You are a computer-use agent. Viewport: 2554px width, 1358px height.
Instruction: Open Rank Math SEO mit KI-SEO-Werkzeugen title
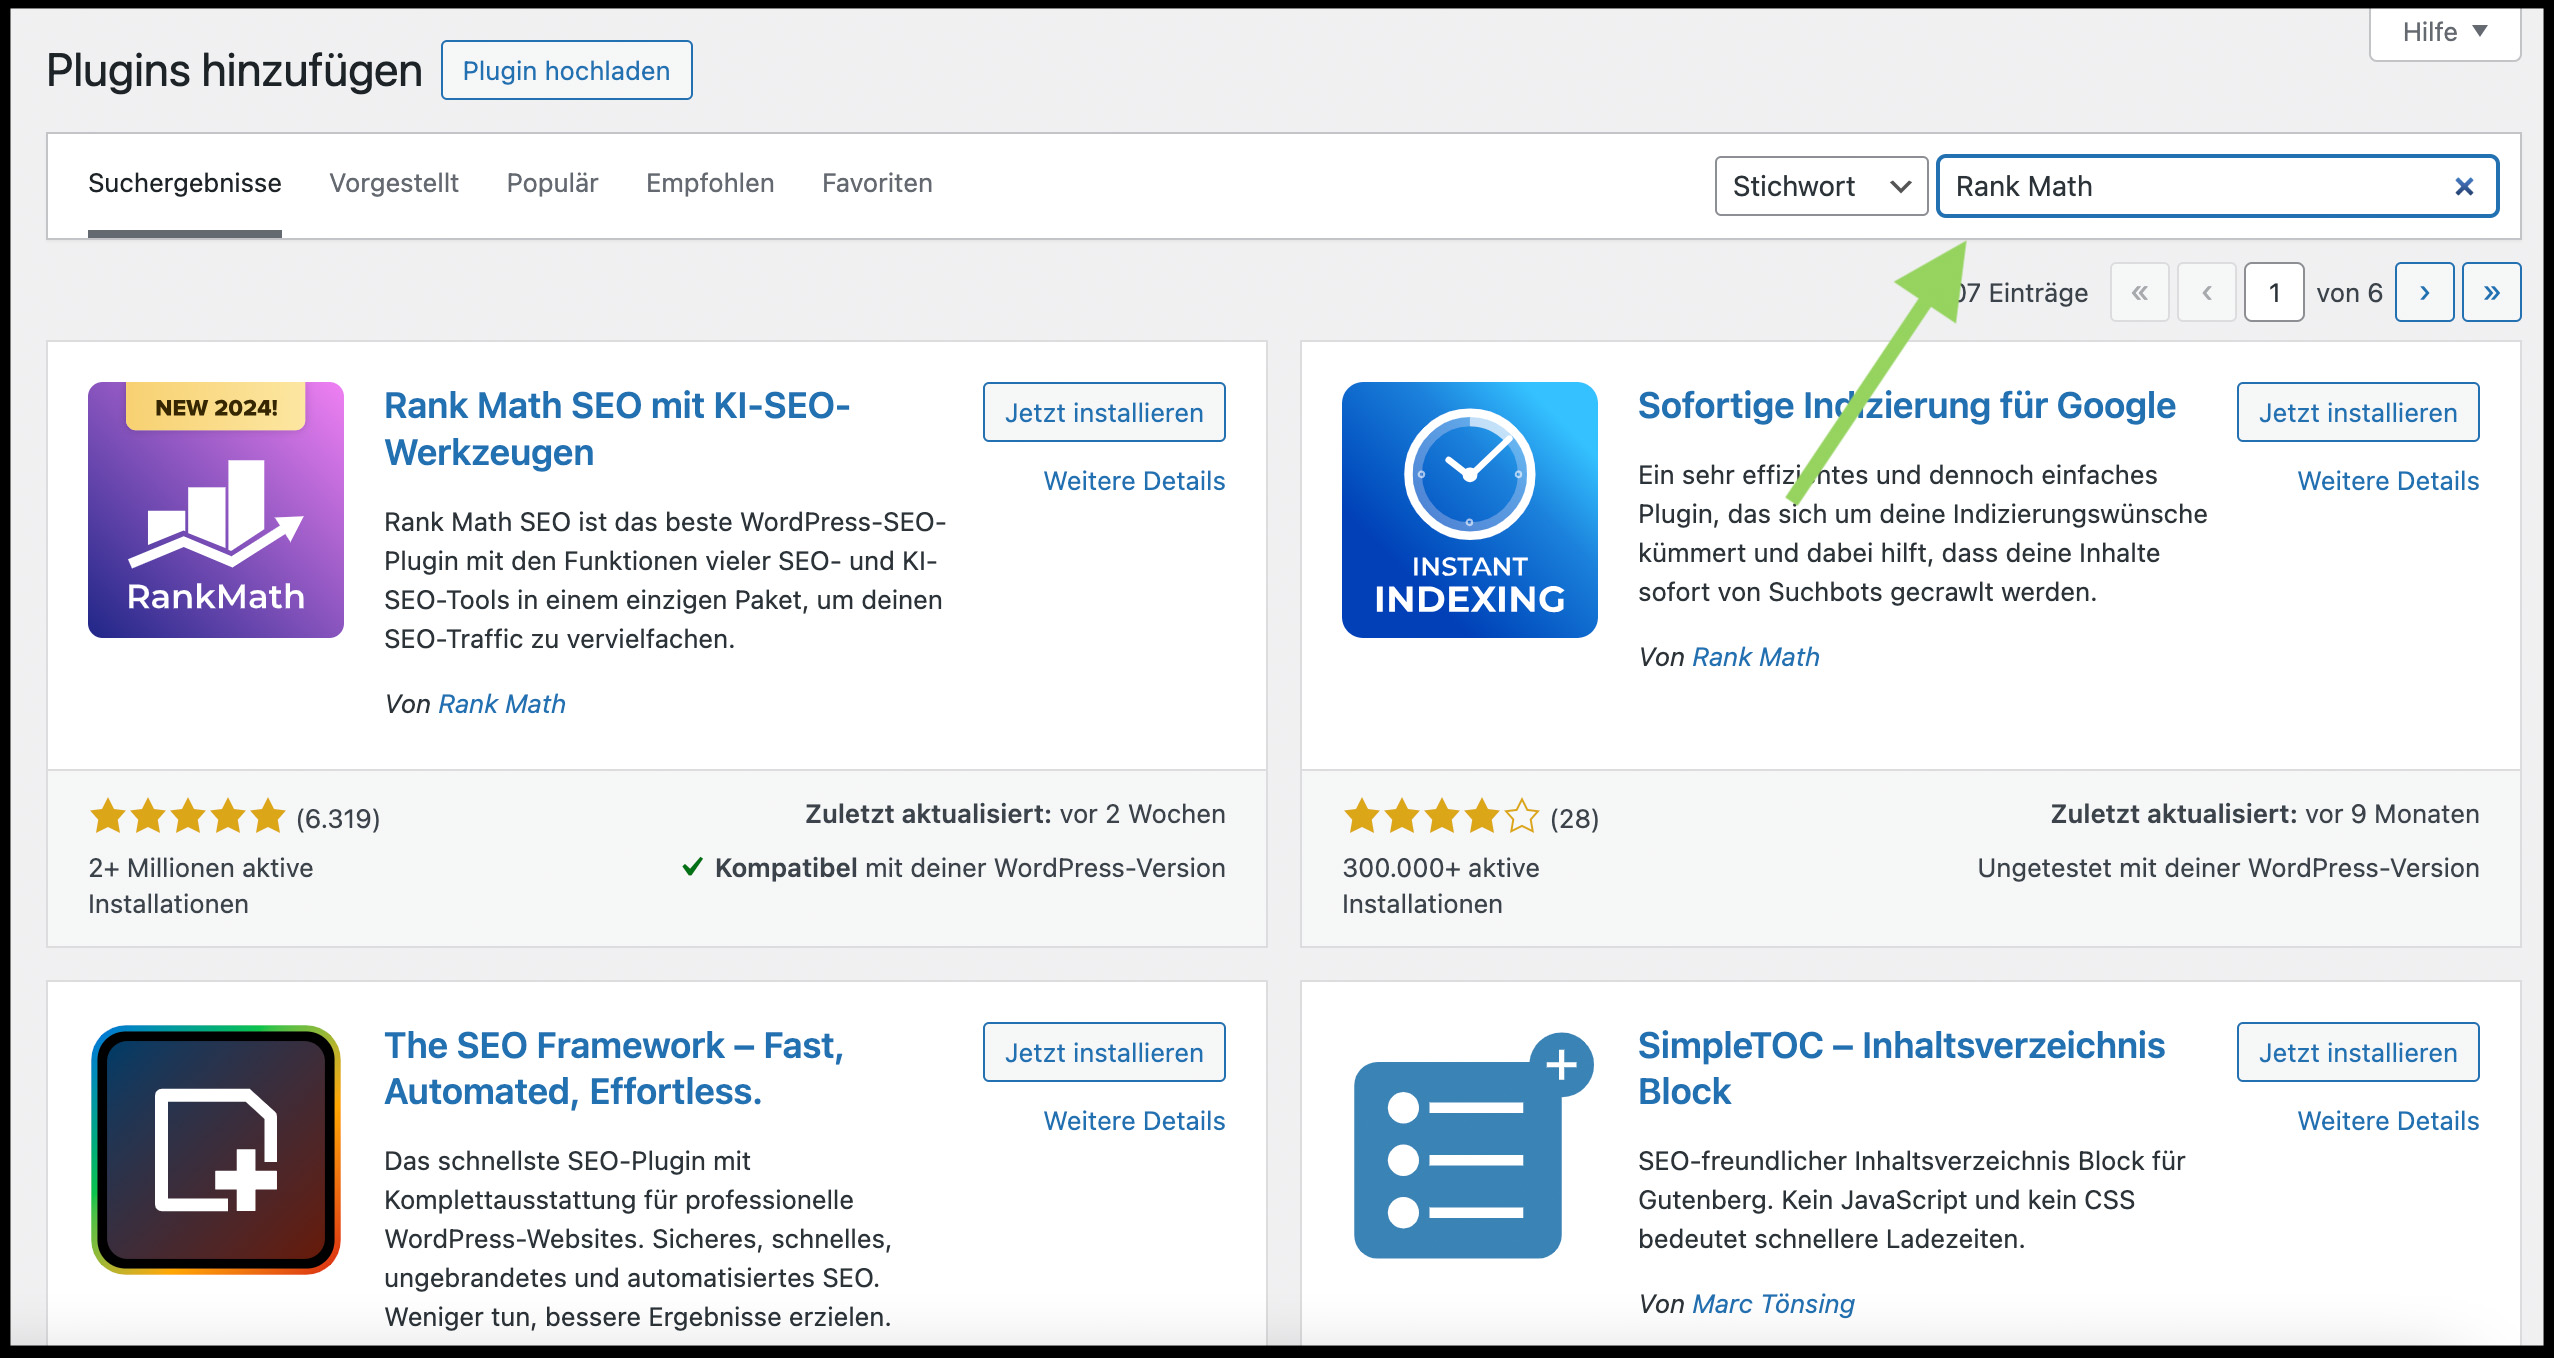pyautogui.click(x=617, y=429)
